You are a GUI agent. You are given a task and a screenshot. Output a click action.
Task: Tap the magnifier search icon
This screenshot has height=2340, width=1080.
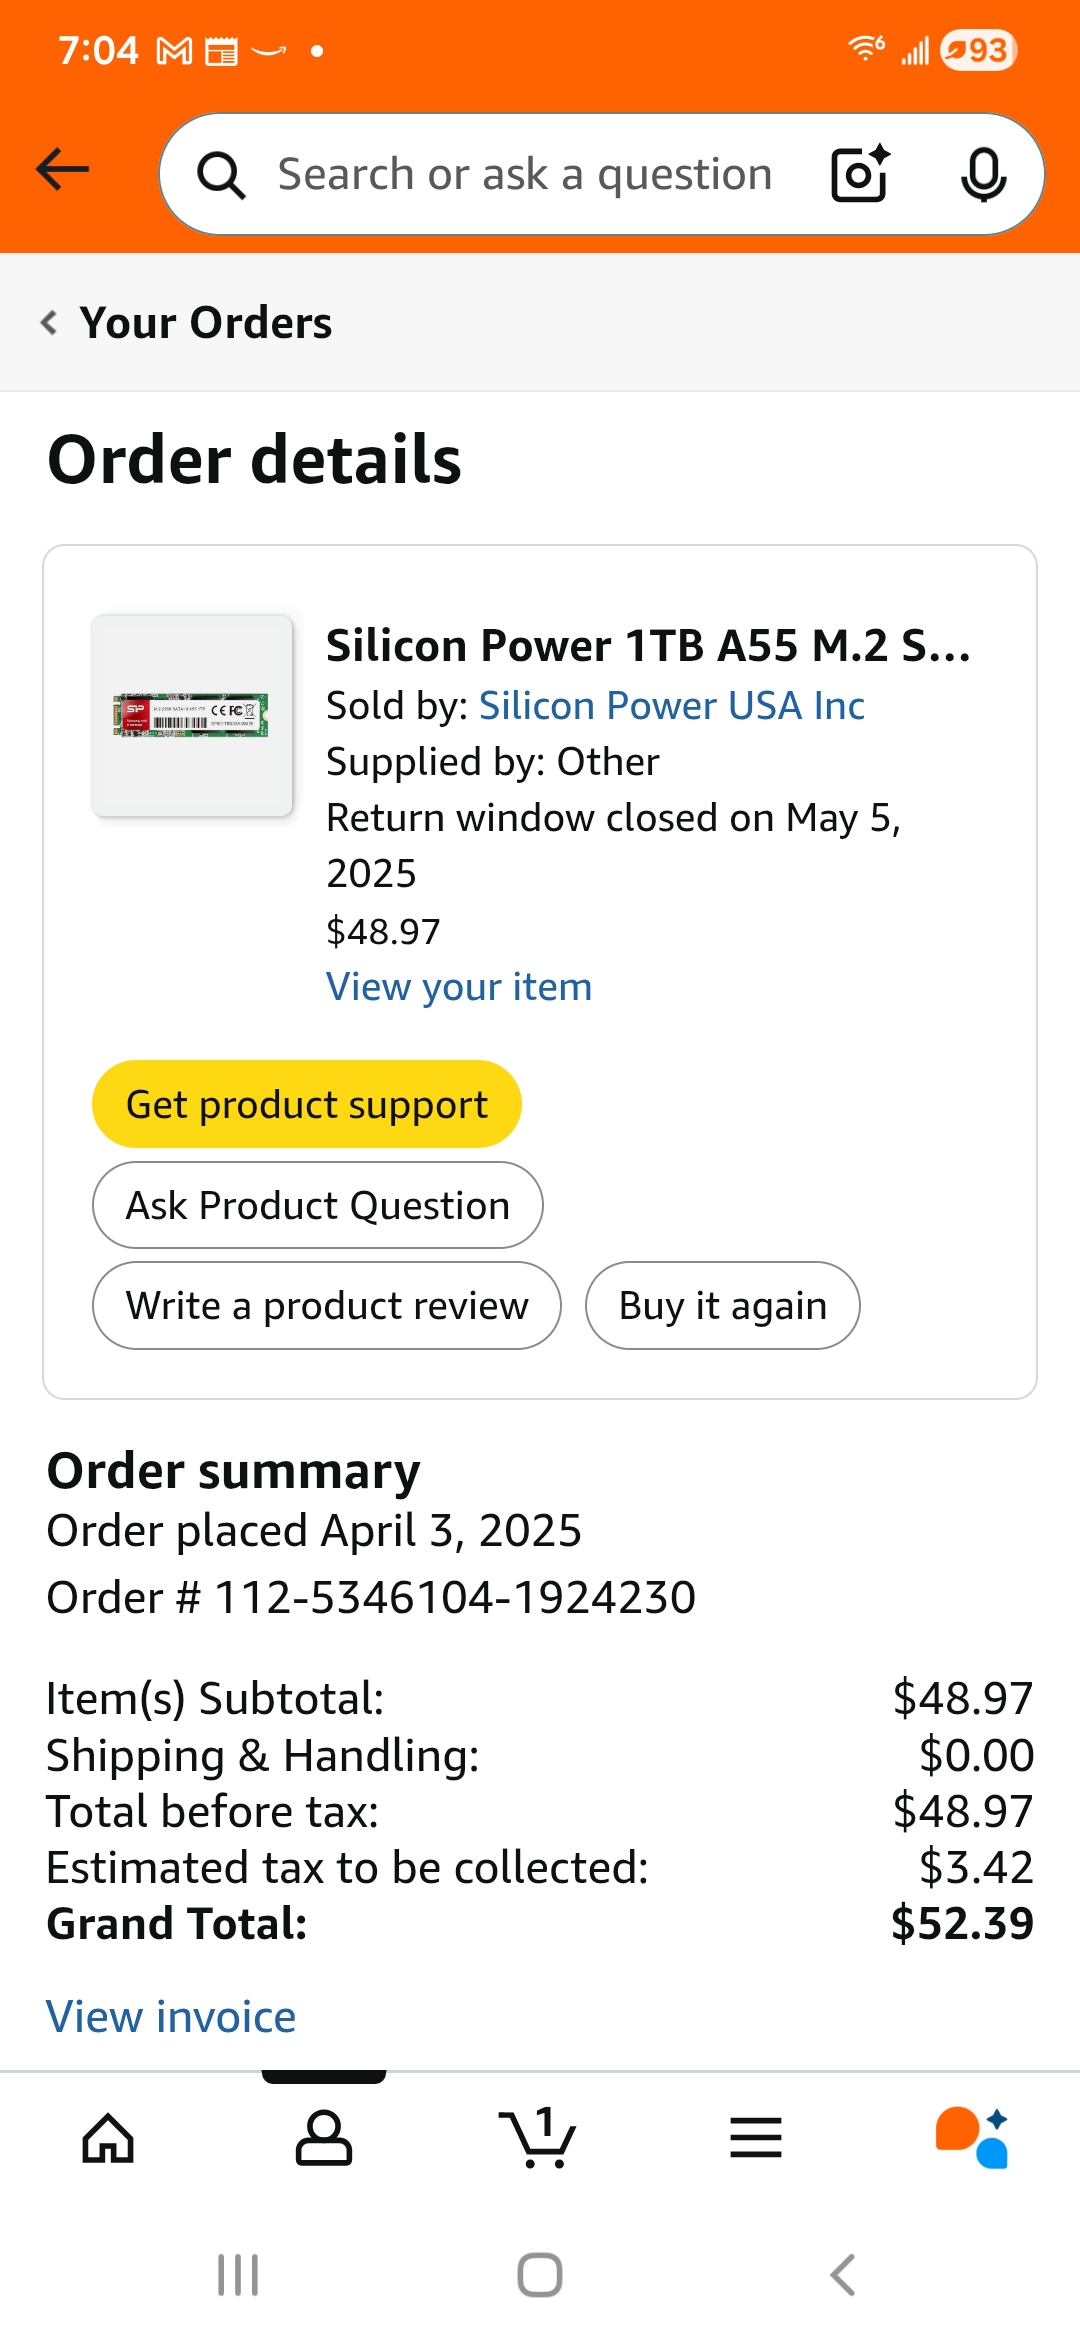(221, 176)
